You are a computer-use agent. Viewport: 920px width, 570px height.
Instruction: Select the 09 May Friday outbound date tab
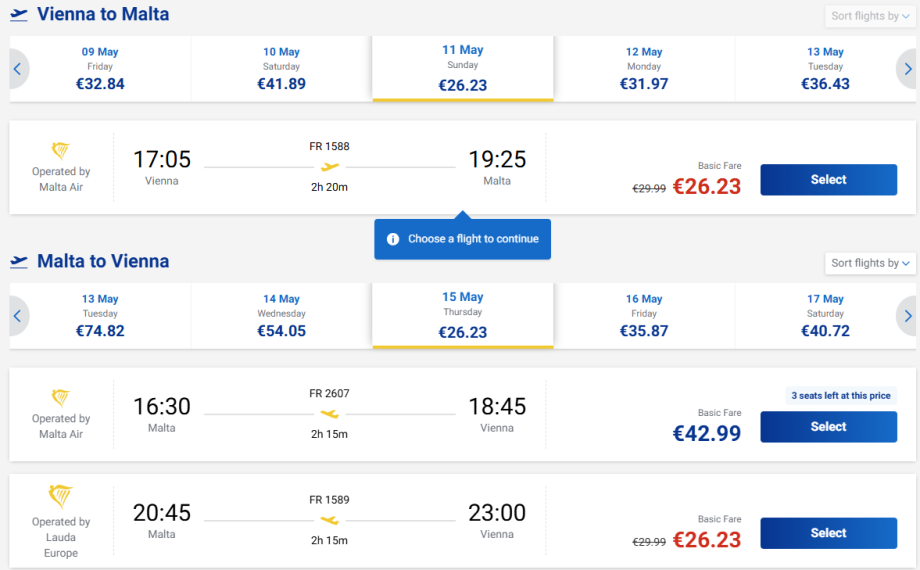point(100,68)
